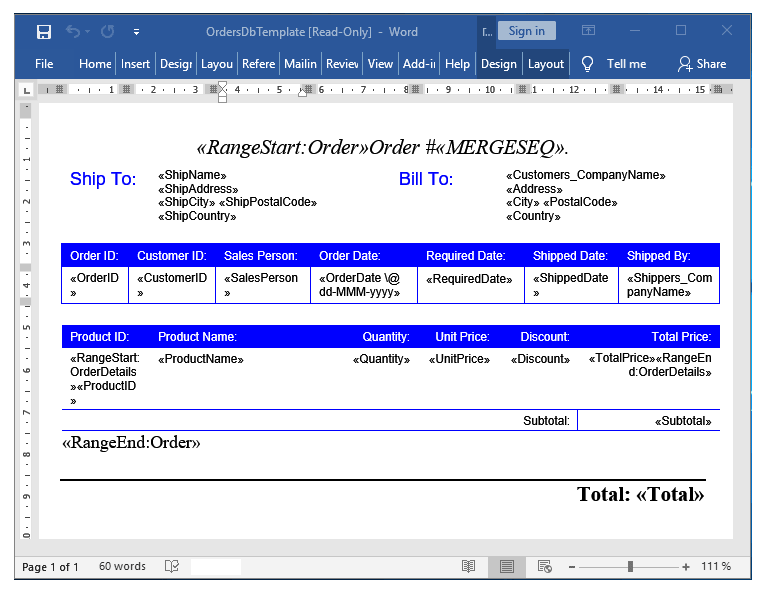Screen dimensions: 761x589
Task: Click the «RangeEnd:Order» field
Action: coord(131,442)
